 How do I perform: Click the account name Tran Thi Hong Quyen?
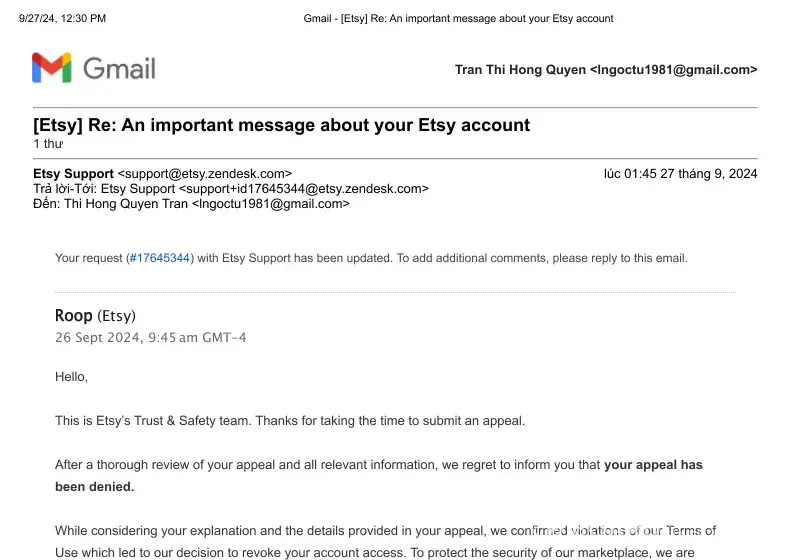click(520, 70)
